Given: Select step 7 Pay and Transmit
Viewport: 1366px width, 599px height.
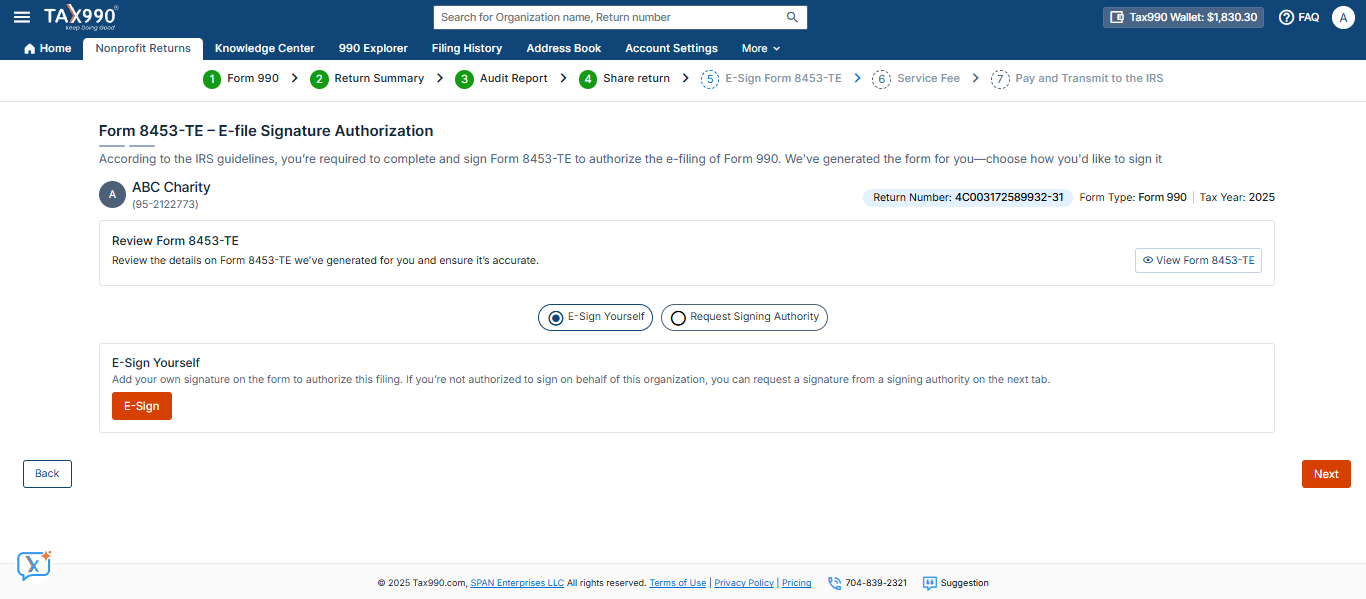Looking at the screenshot, I should (x=1077, y=79).
